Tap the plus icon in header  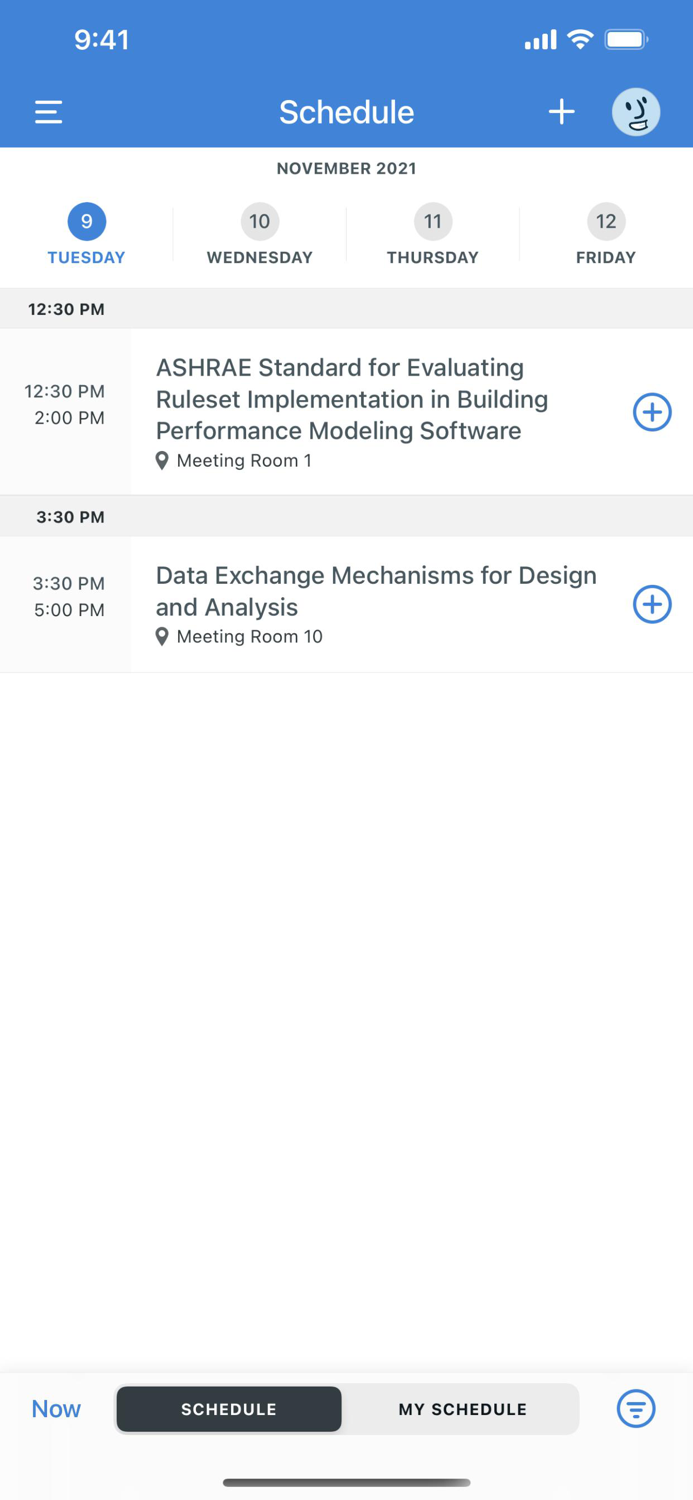562,112
